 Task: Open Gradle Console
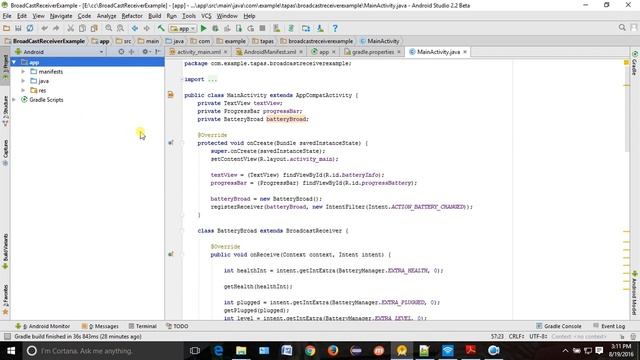coord(558,326)
